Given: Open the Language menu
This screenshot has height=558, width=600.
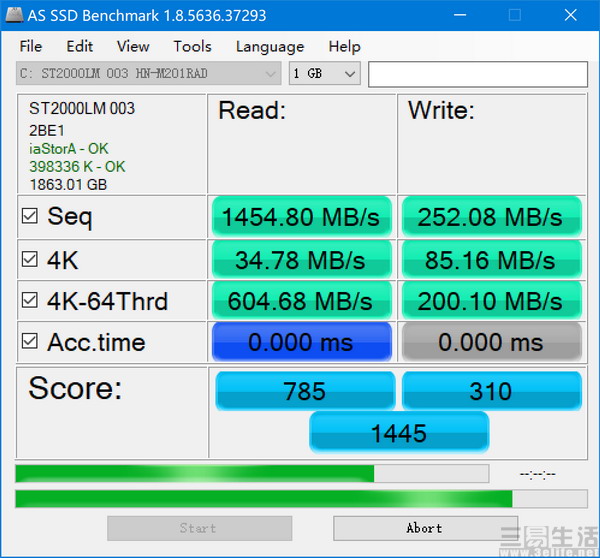Looking at the screenshot, I should coord(270,47).
